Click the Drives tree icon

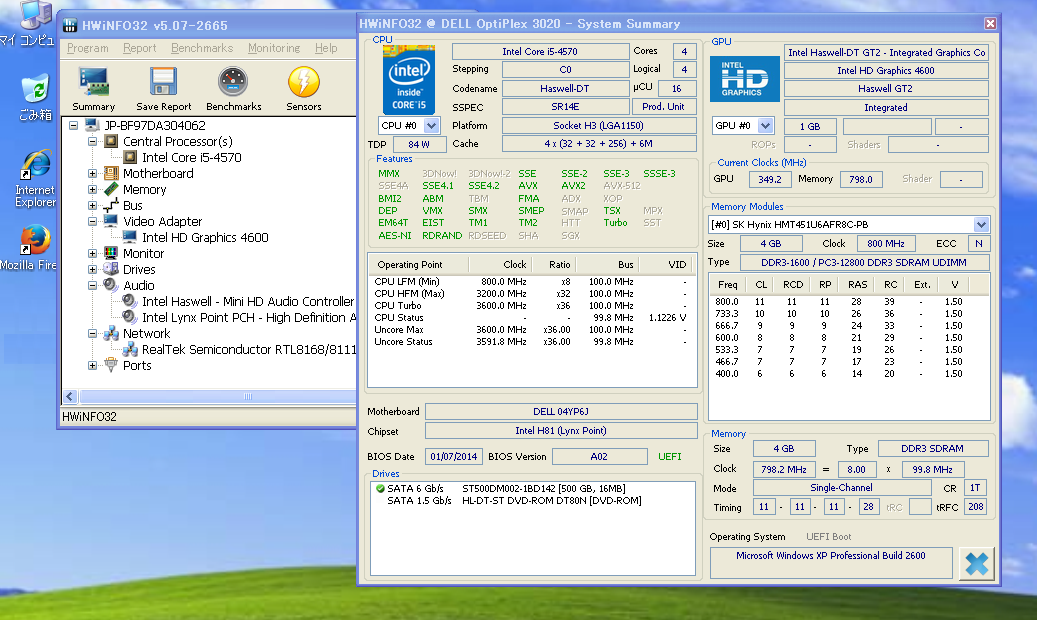tap(111, 269)
